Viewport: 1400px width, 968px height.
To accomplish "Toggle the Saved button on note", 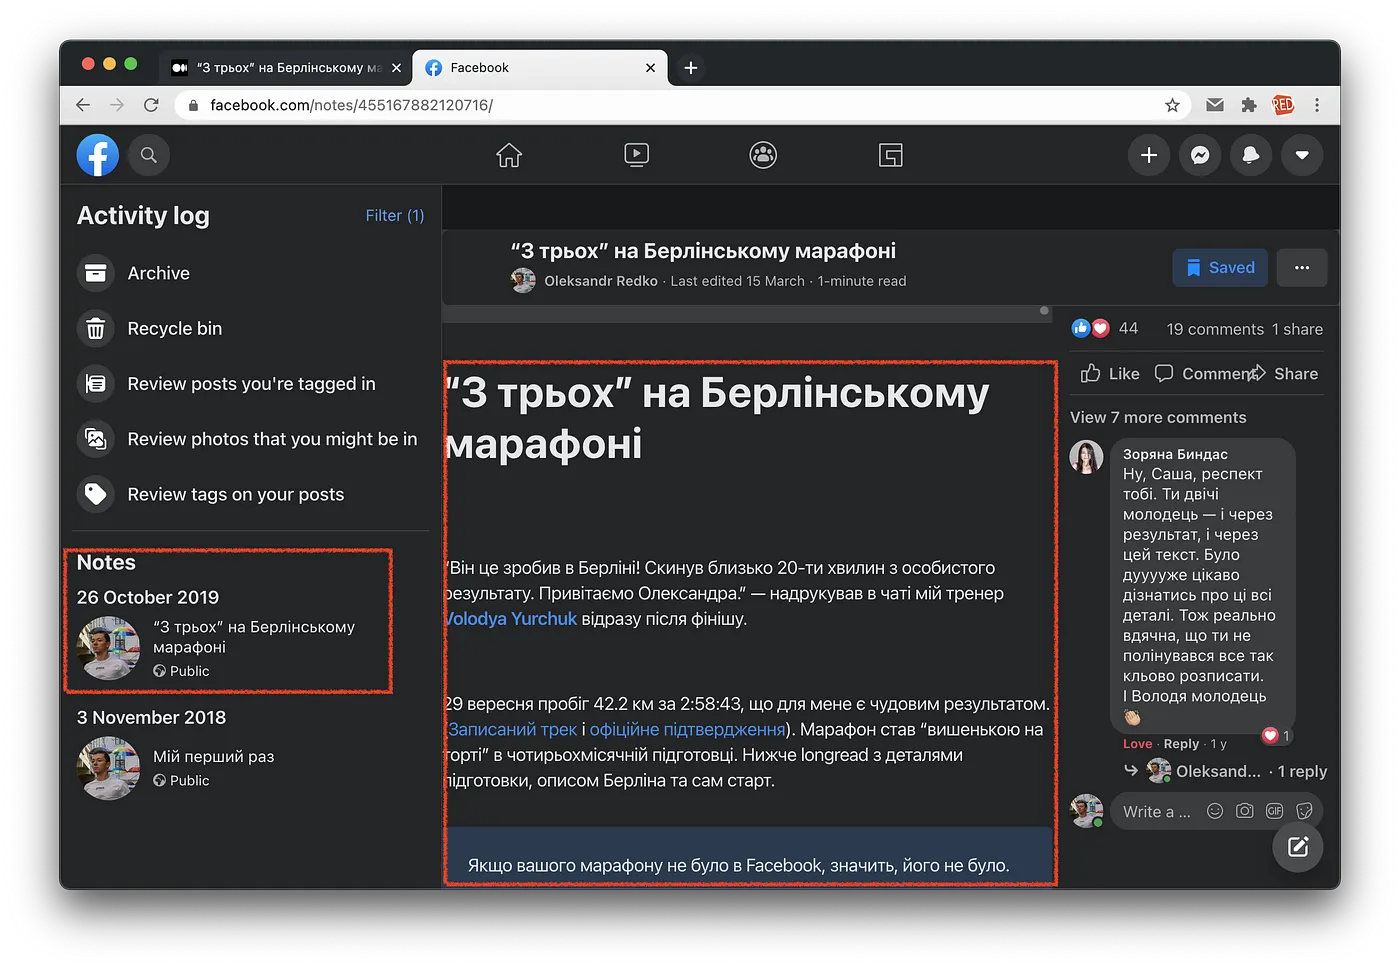I will click(1220, 267).
